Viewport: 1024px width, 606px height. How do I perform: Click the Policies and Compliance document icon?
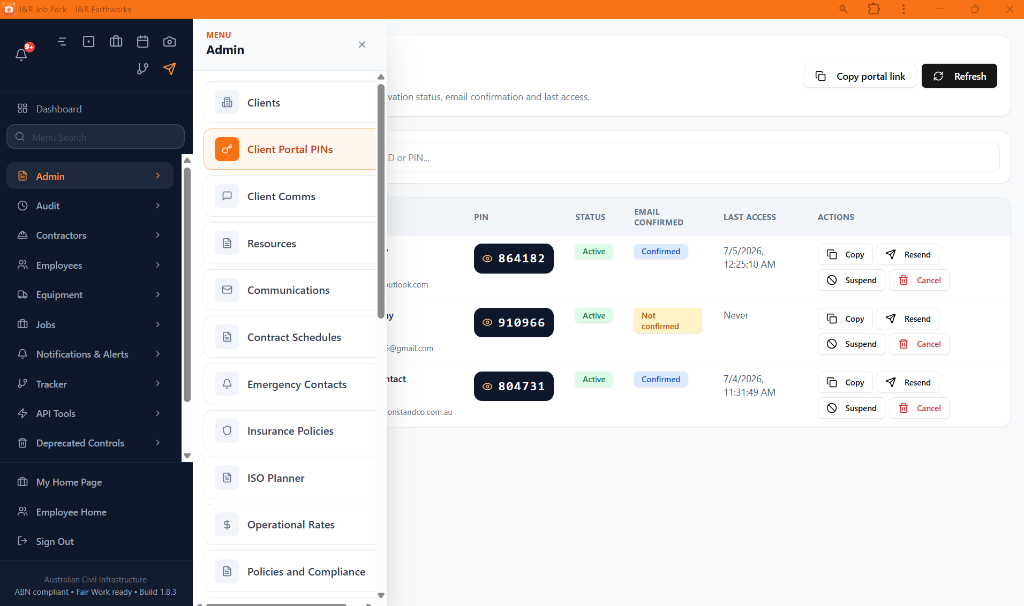point(227,571)
